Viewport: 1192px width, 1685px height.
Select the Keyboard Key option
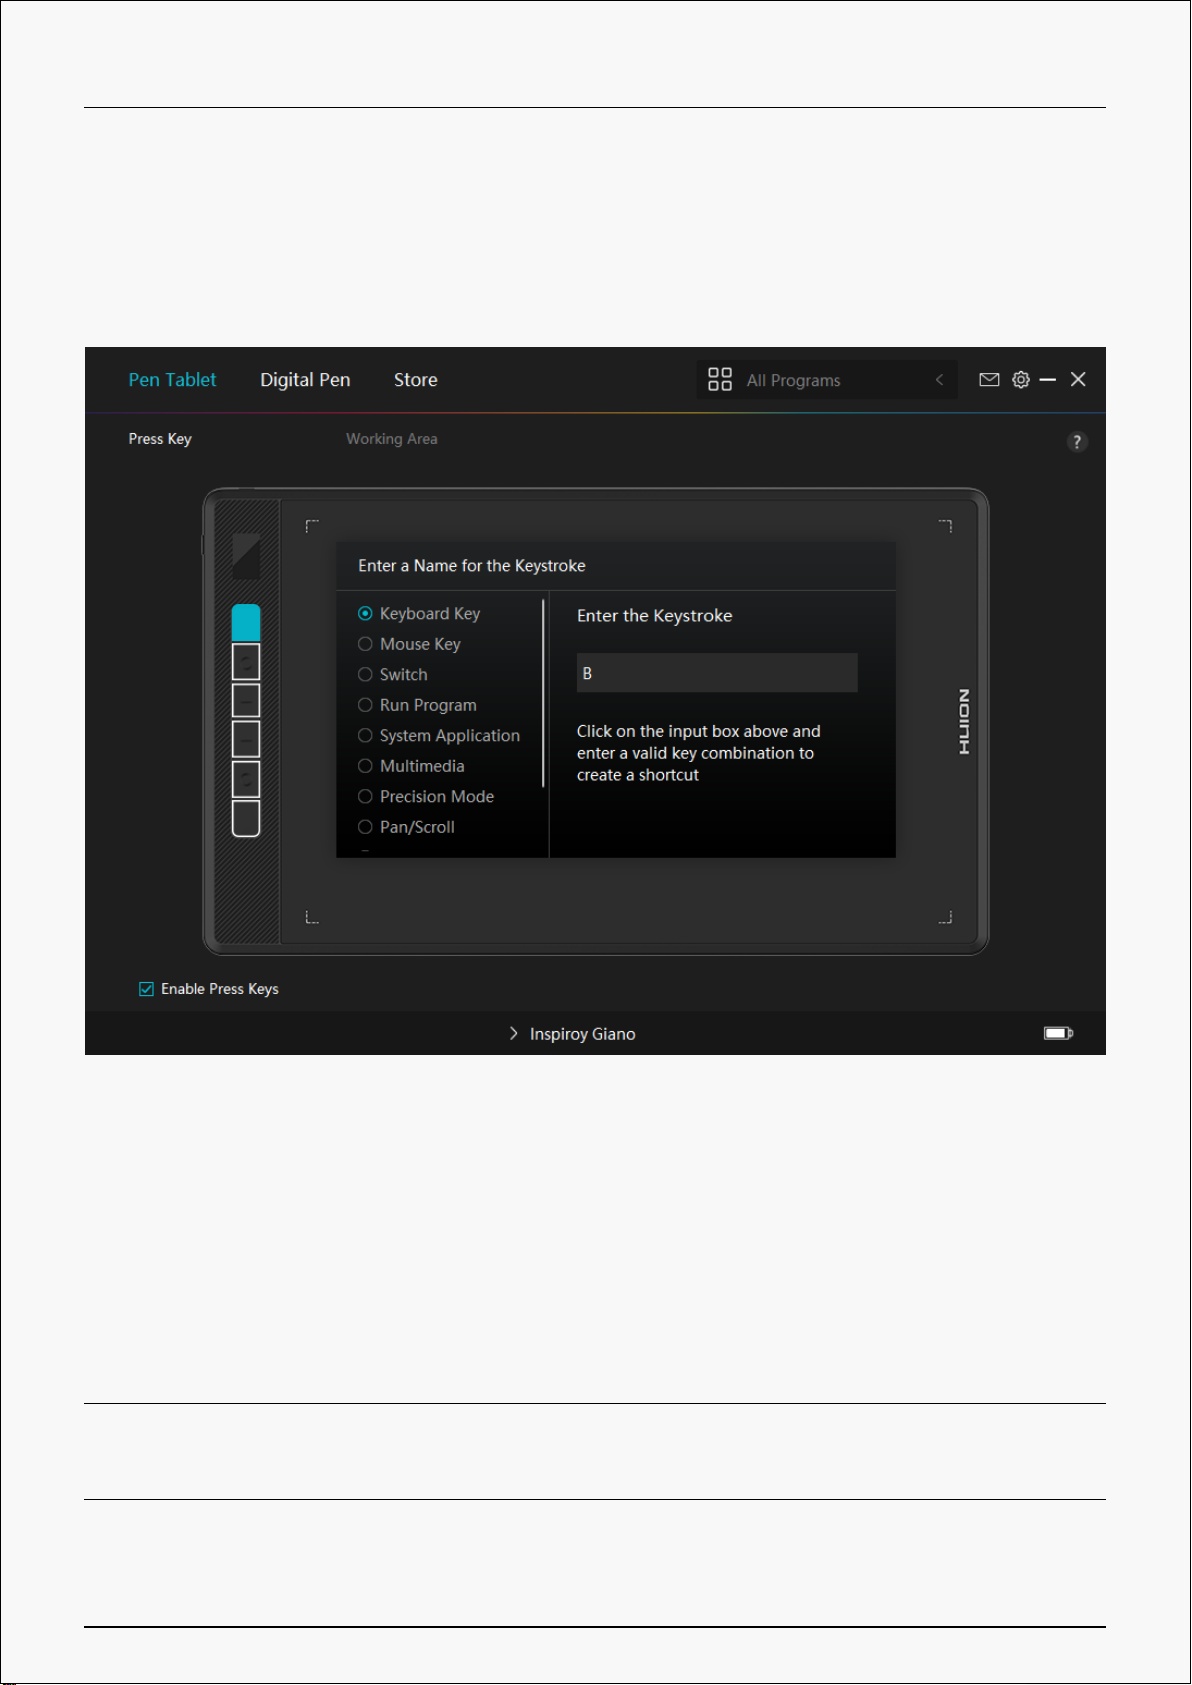419,614
